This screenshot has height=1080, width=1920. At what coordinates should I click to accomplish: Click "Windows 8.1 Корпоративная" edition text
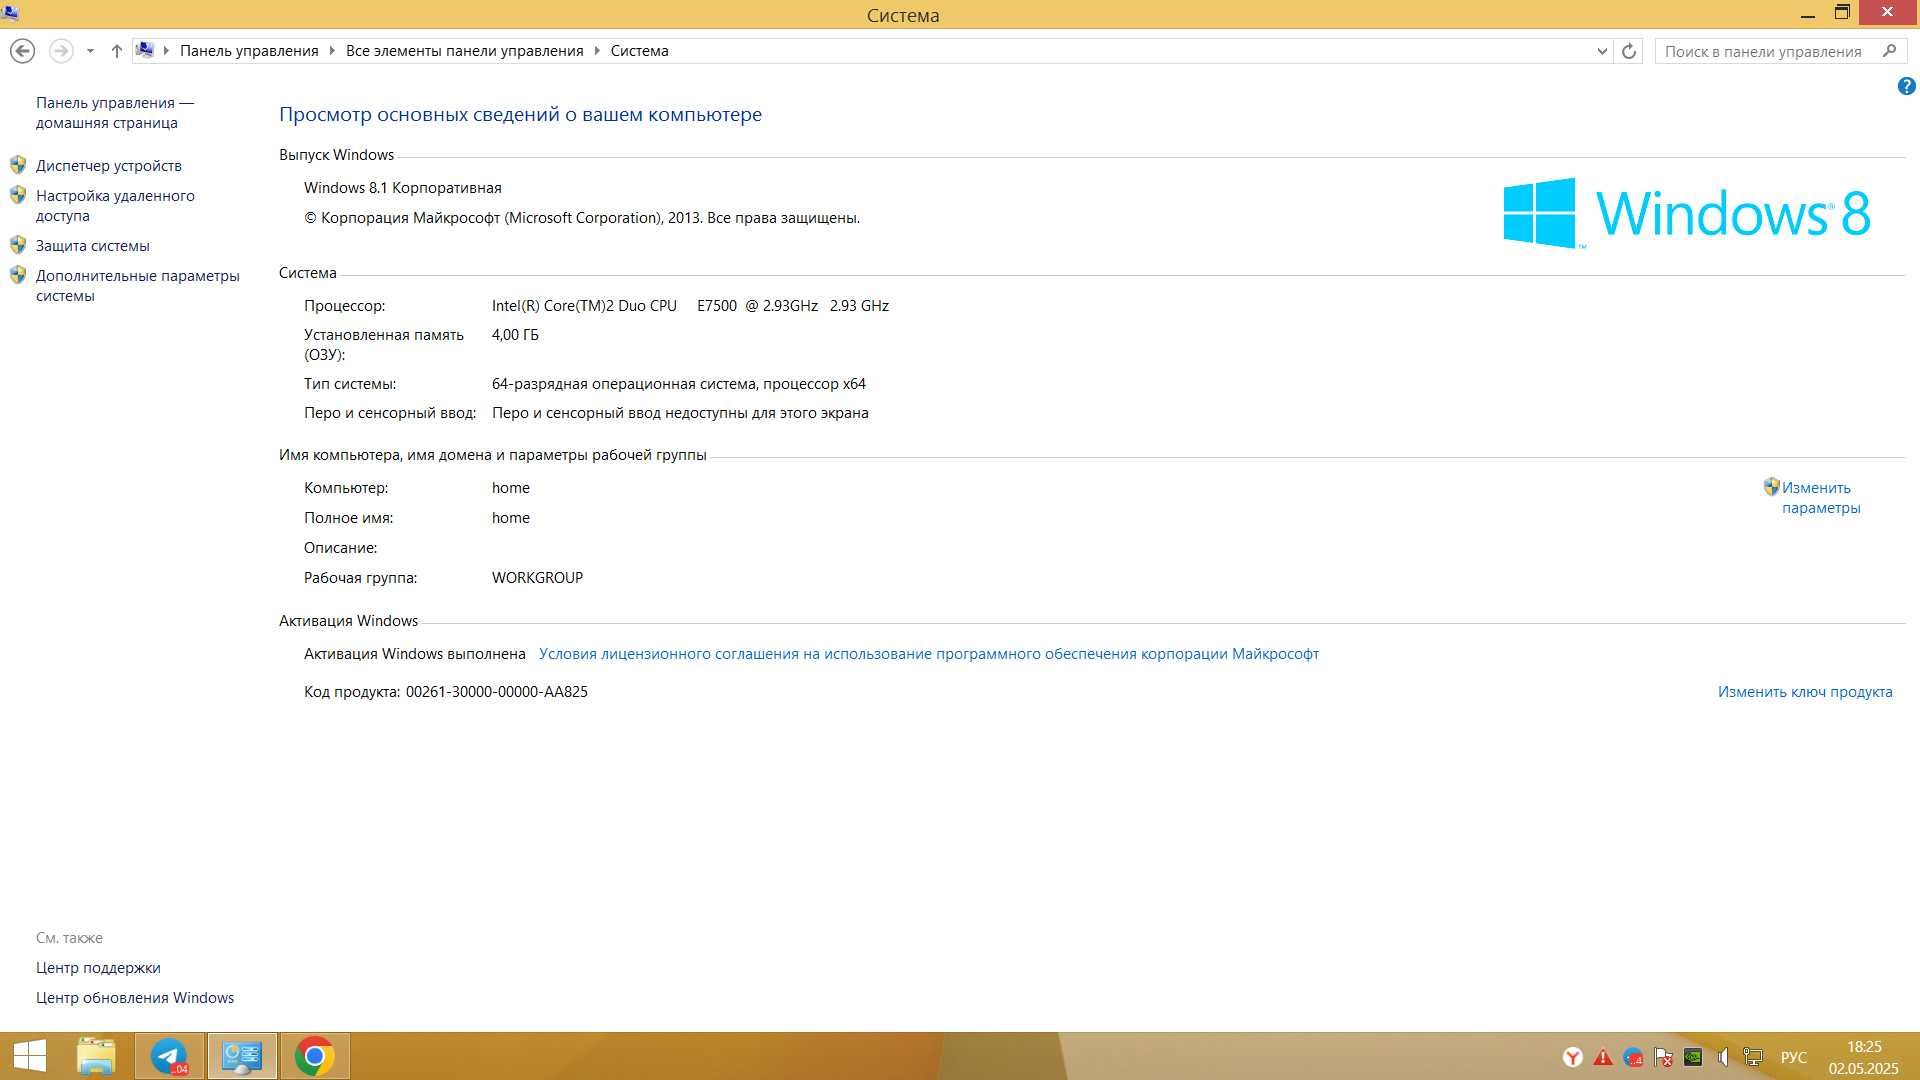coord(403,188)
